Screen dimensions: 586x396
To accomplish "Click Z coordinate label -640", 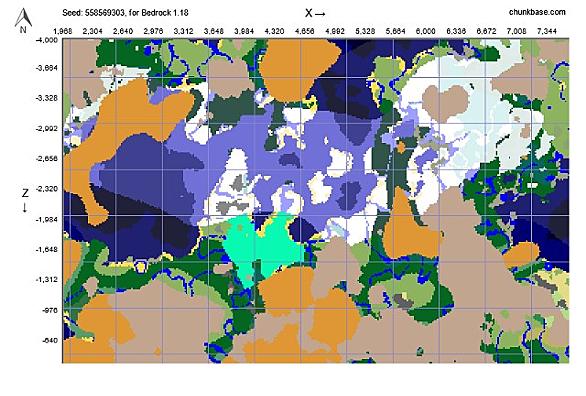I will click(x=50, y=340).
